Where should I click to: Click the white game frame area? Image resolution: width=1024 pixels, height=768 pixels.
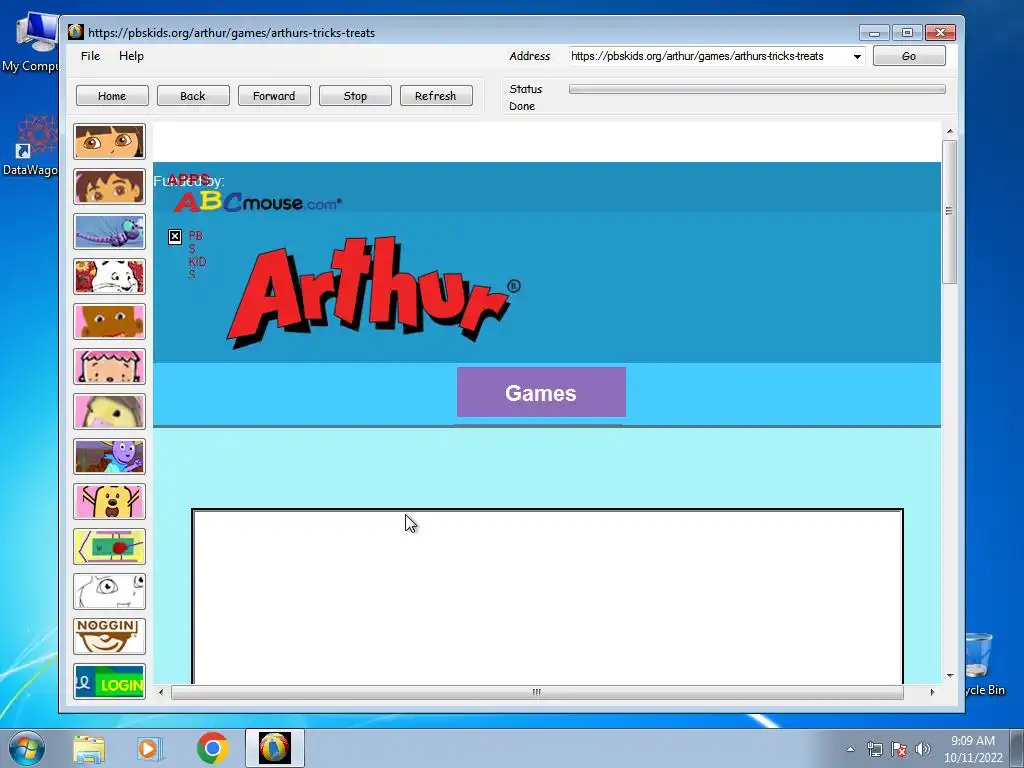coord(547,597)
